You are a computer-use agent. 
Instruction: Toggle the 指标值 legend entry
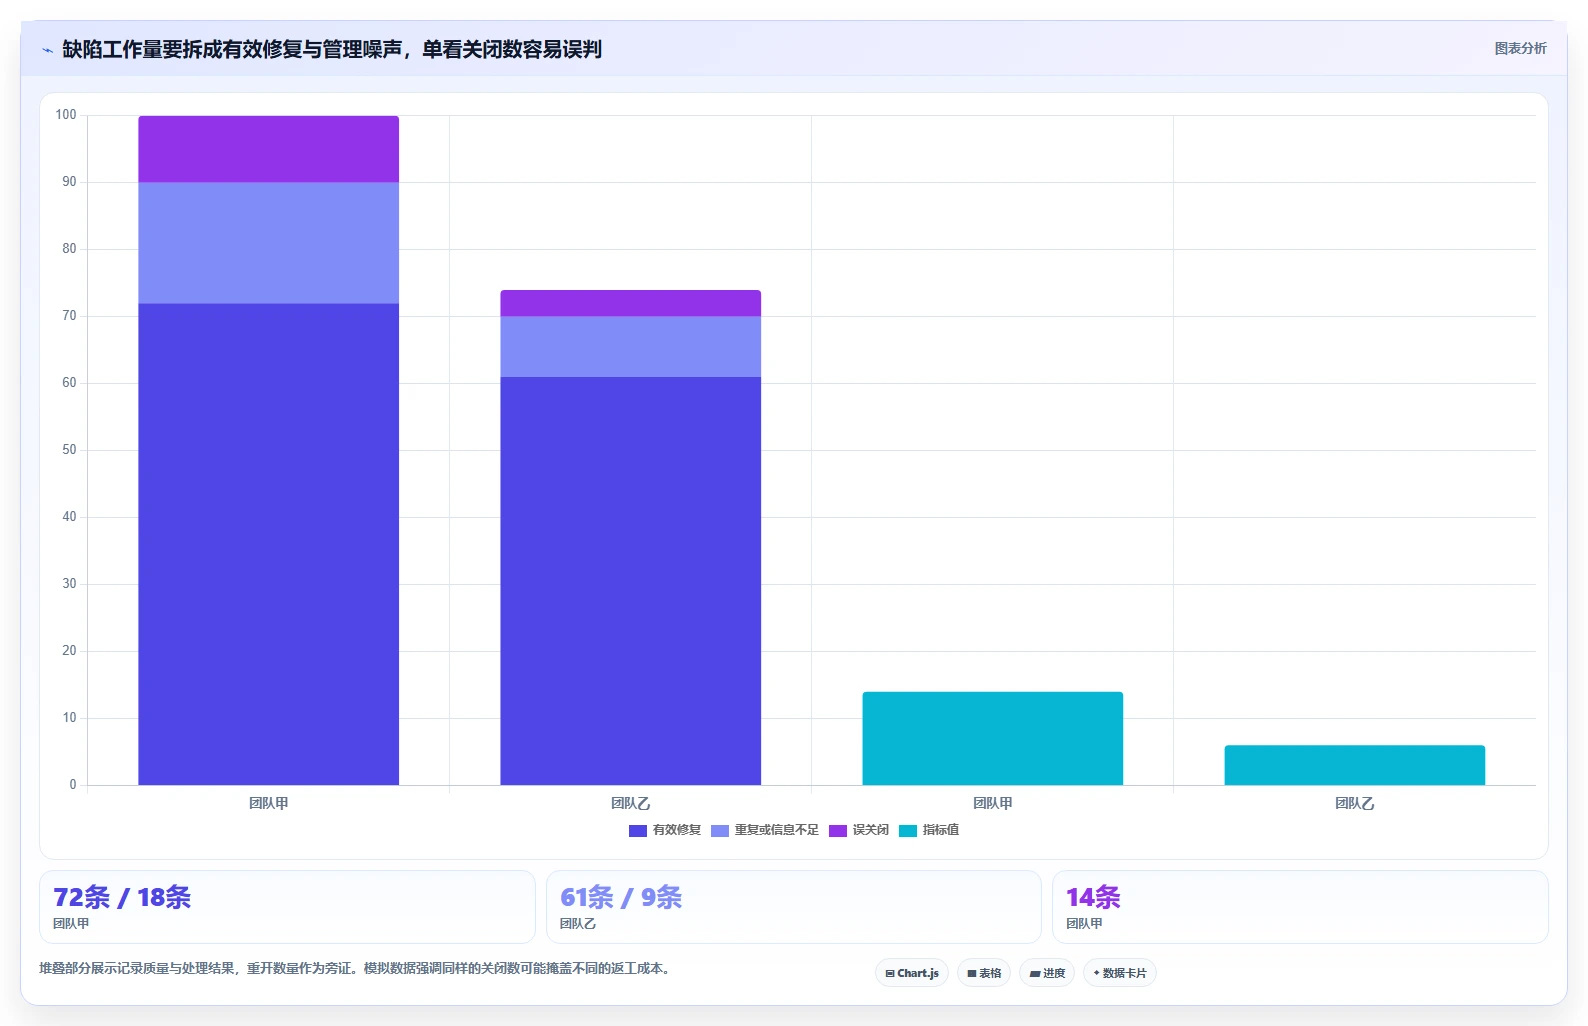929,830
